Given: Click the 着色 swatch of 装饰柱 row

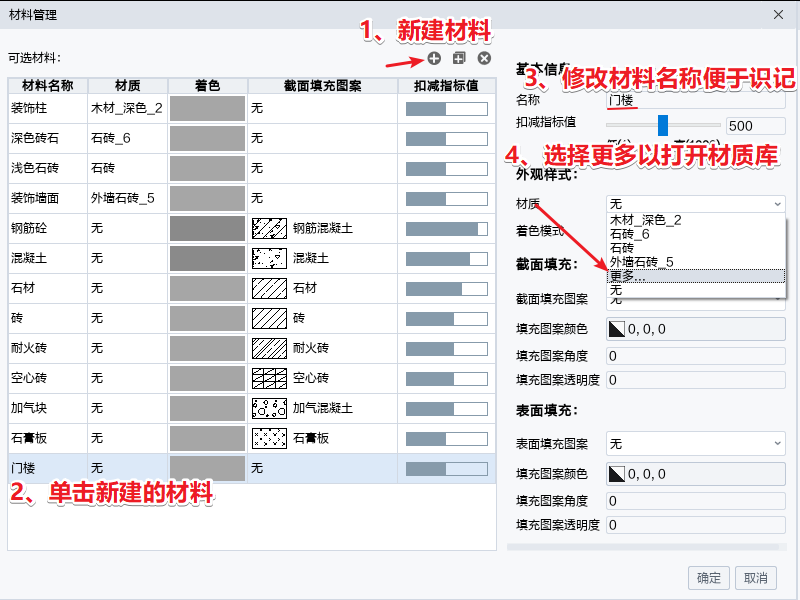Looking at the screenshot, I should tap(207, 109).
